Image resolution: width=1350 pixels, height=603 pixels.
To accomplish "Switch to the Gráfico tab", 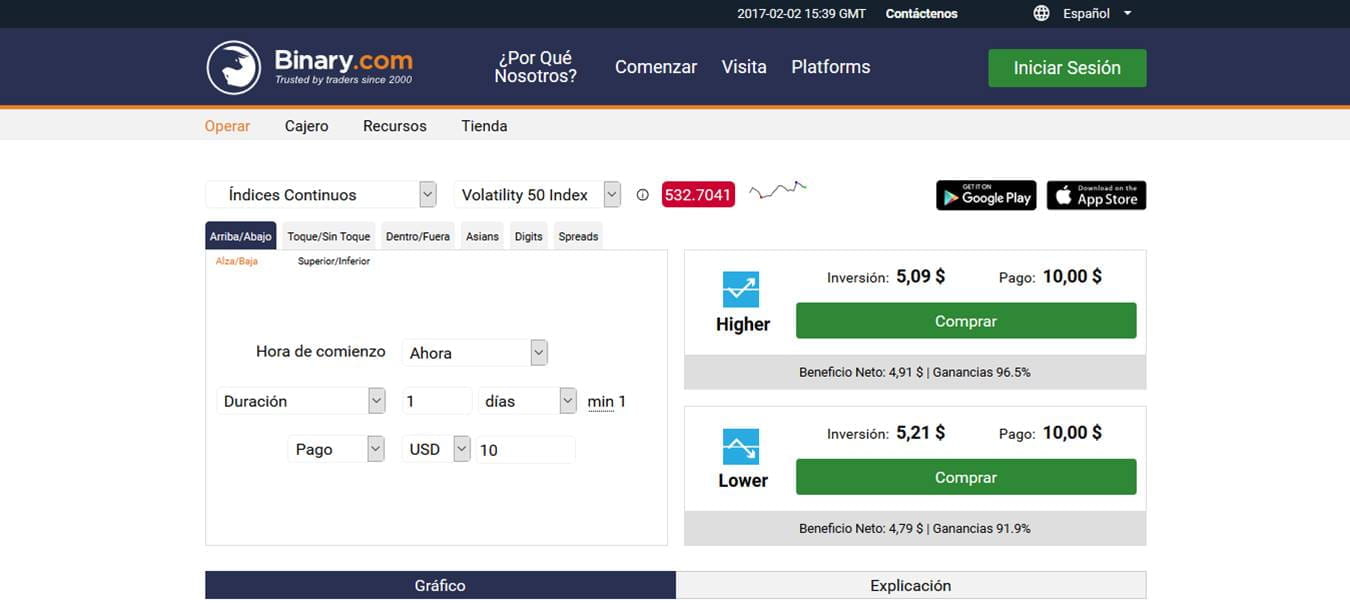I will coord(440,585).
